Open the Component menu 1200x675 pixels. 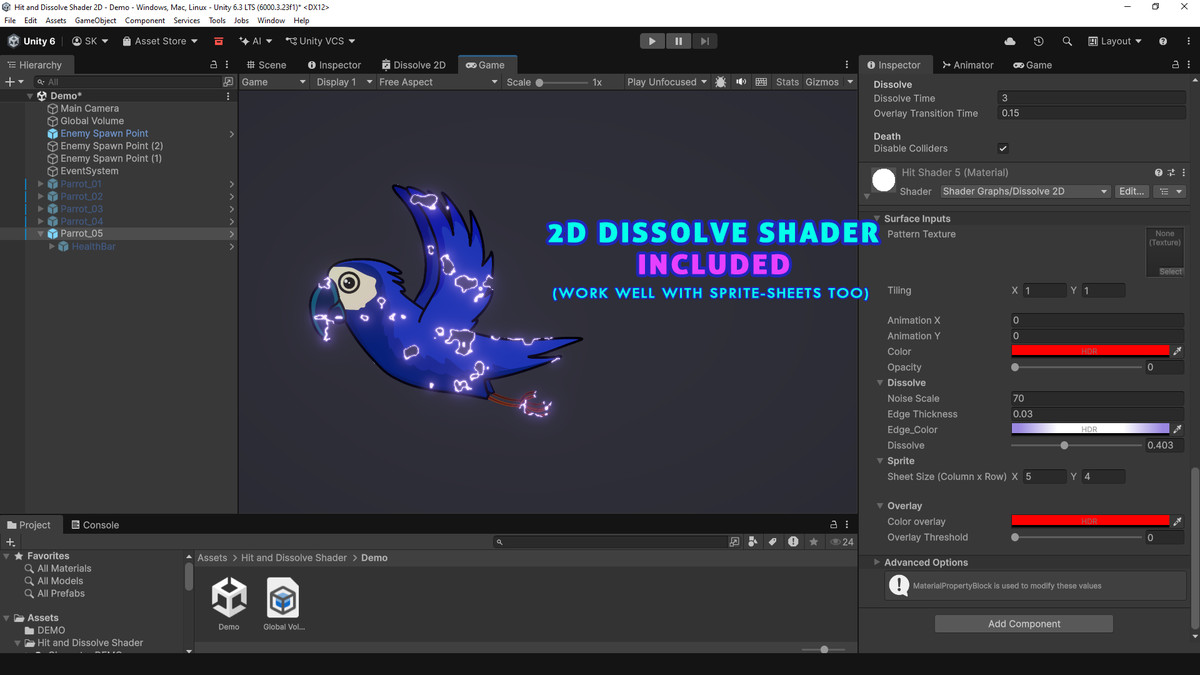coord(145,20)
